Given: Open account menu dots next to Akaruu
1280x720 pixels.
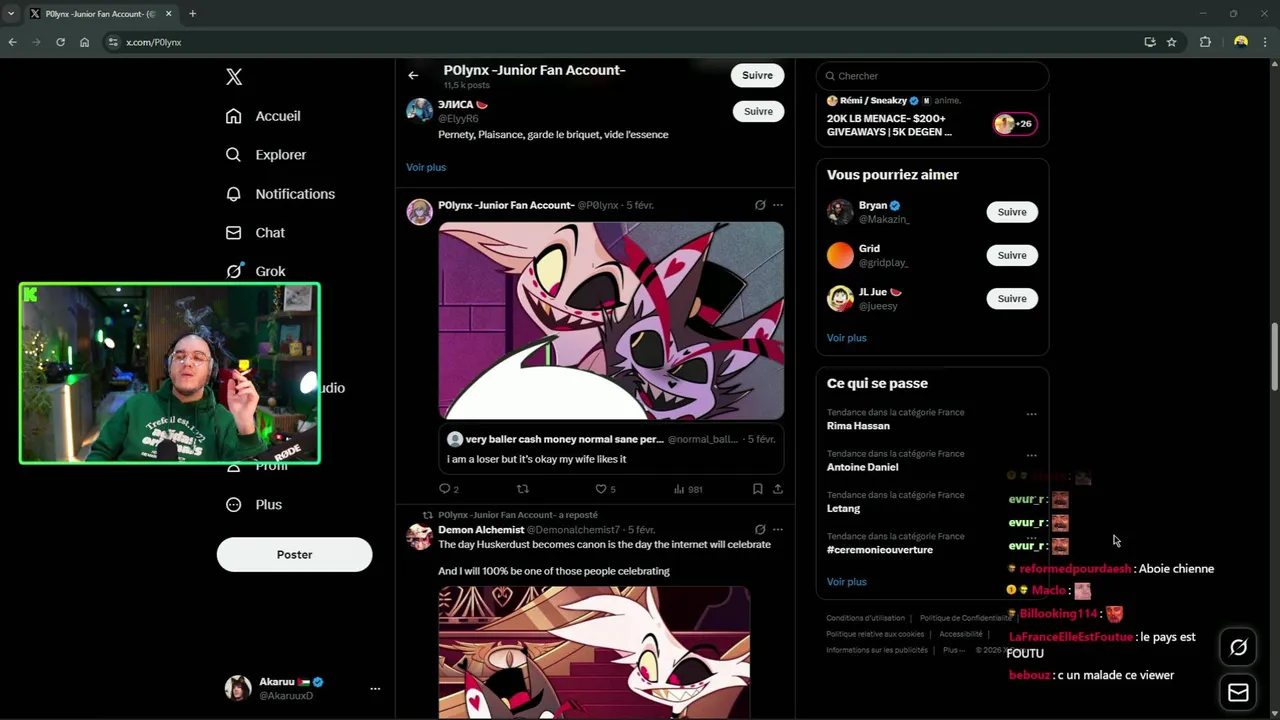Looking at the screenshot, I should click(375, 689).
